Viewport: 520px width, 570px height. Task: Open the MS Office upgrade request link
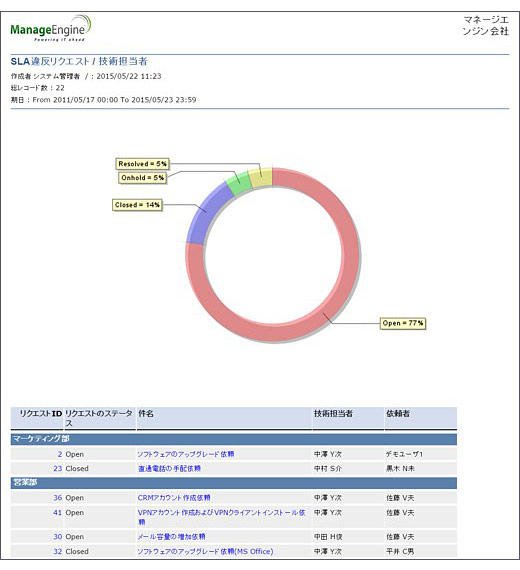205,551
